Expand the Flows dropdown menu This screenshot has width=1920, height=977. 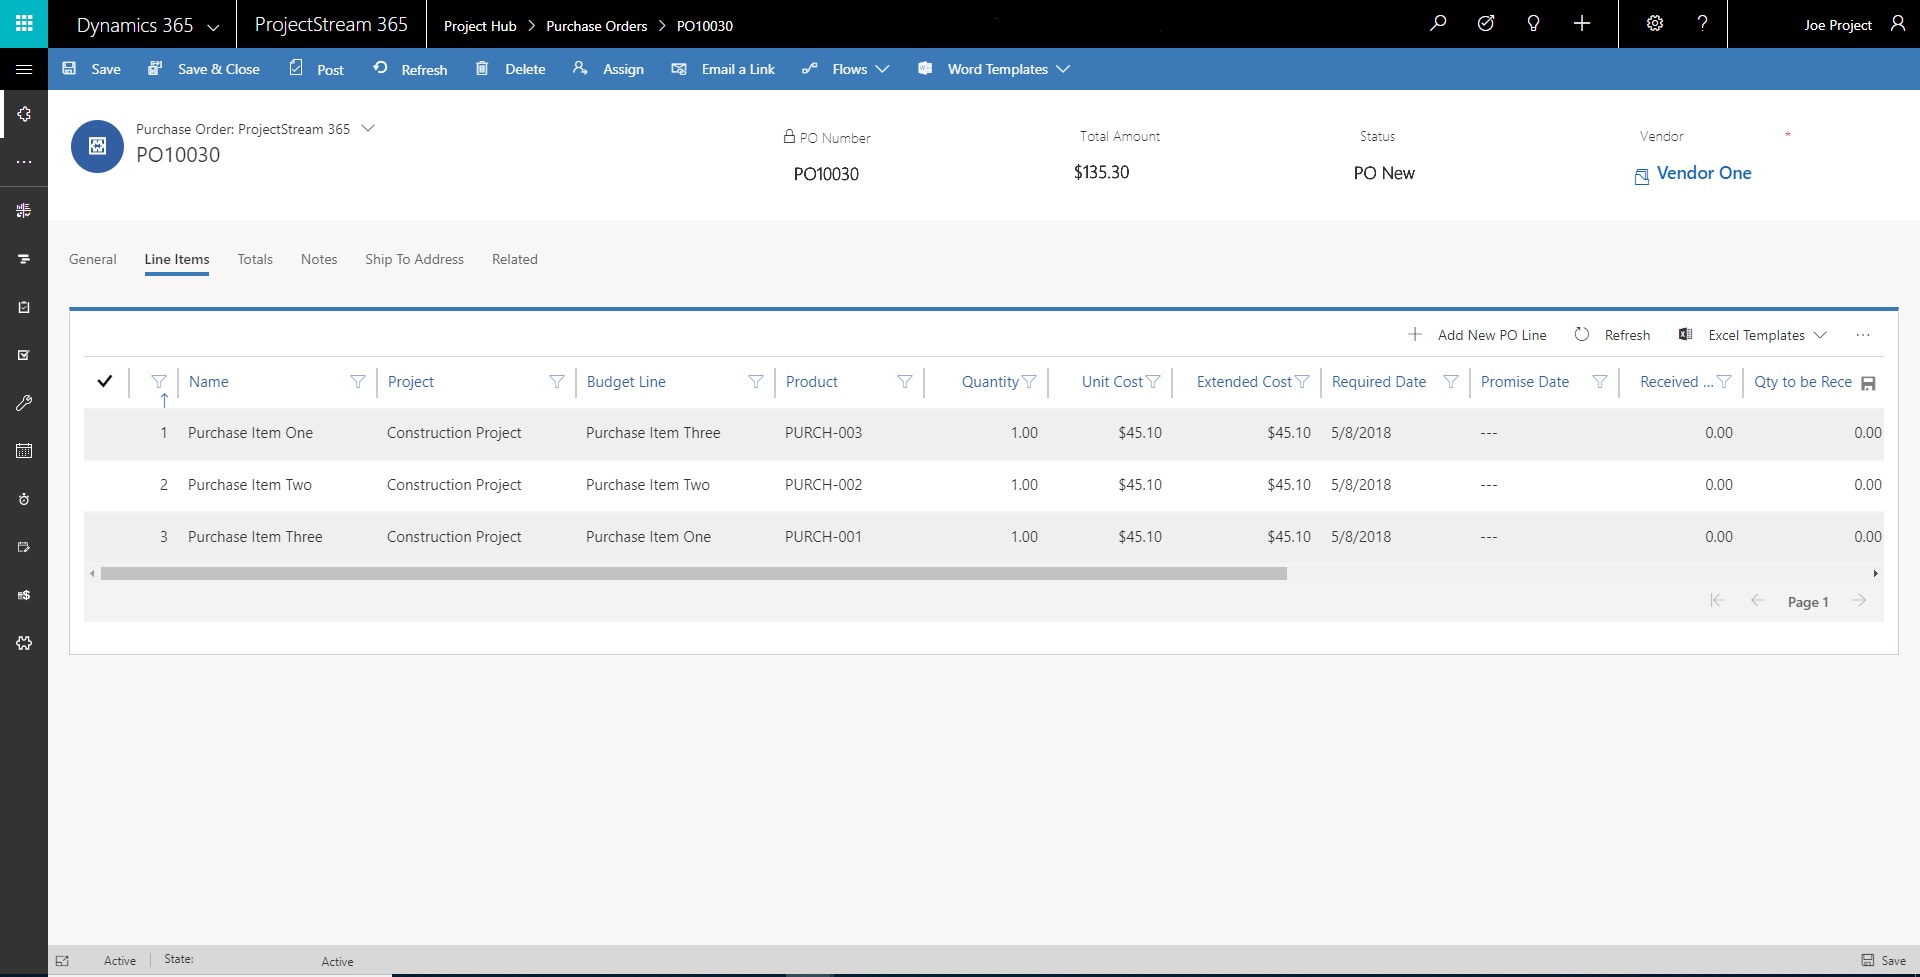click(x=882, y=69)
